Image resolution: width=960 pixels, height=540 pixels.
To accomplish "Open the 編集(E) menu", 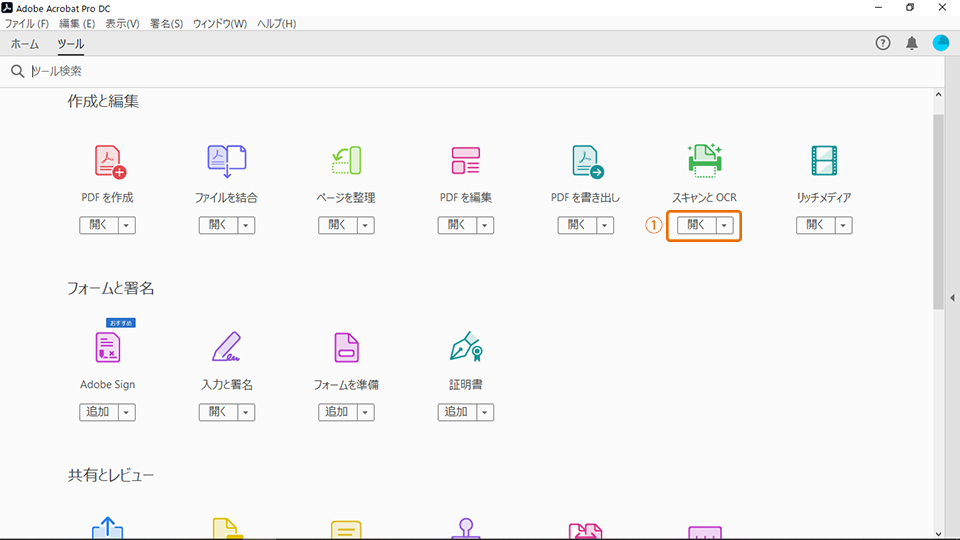I will pyautogui.click(x=77, y=23).
